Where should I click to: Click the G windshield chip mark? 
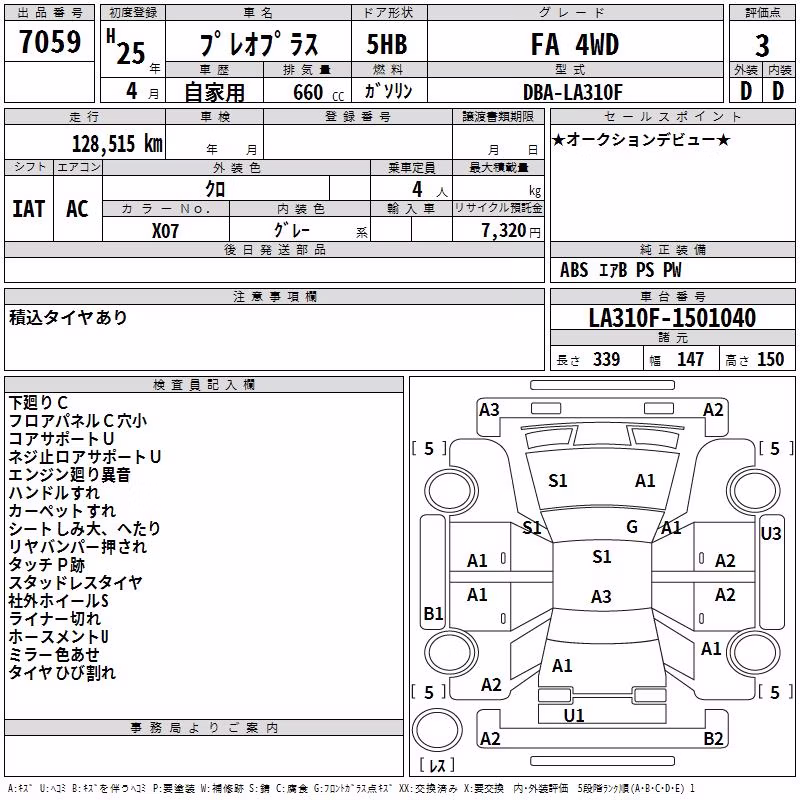point(632,526)
